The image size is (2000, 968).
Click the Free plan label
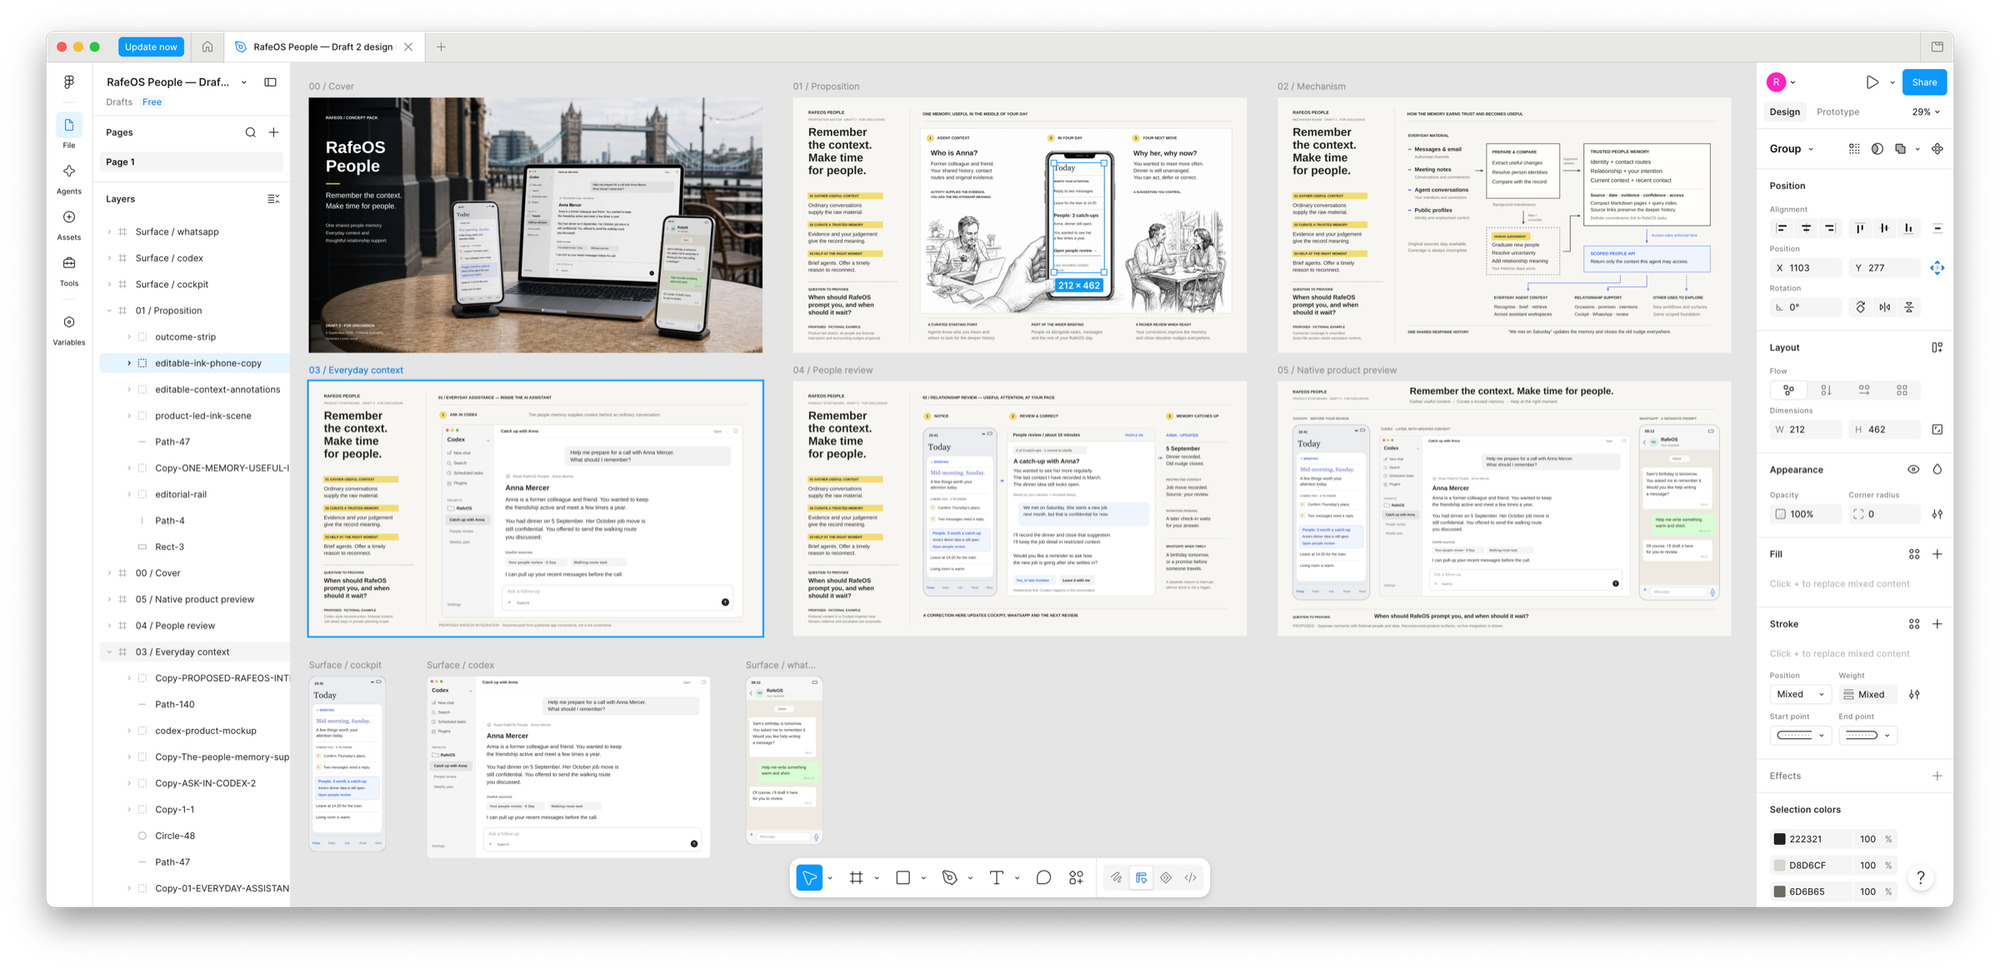[152, 102]
